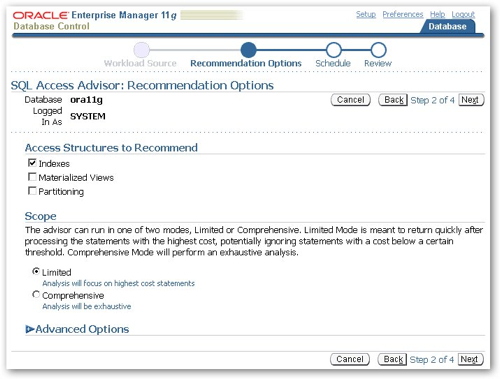The height and width of the screenshot is (379, 500).
Task: Click the Workload Source step circle
Action: coord(142,50)
